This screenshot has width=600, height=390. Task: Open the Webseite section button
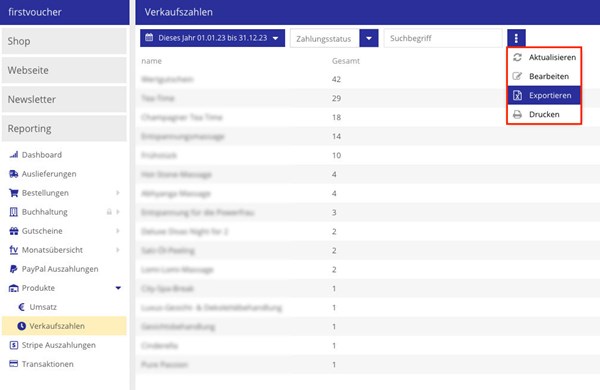click(64, 70)
